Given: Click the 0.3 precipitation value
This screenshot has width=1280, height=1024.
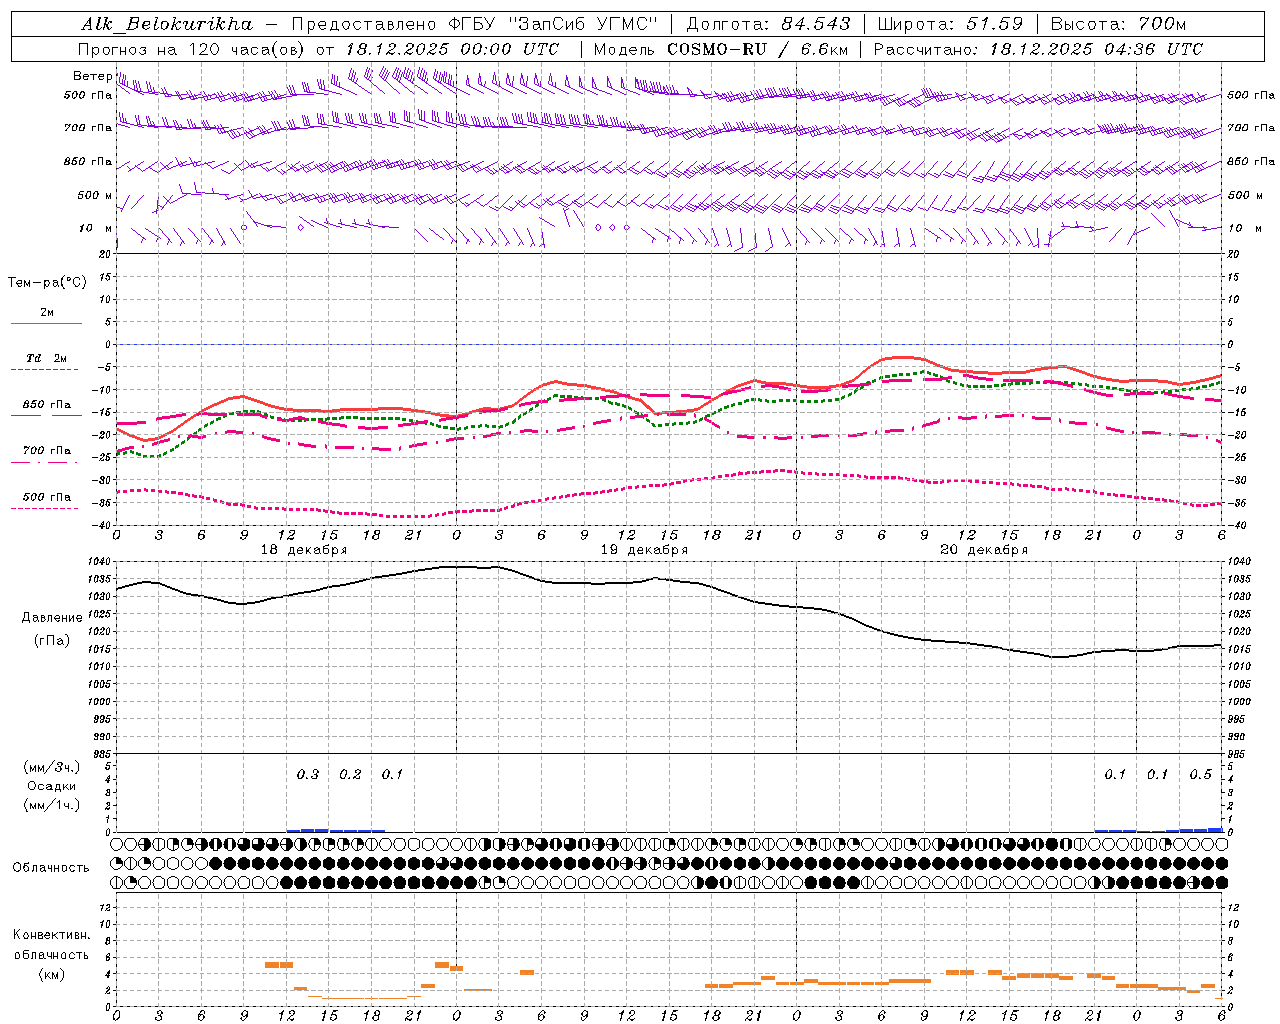Looking at the screenshot, I should pyautogui.click(x=308, y=774).
